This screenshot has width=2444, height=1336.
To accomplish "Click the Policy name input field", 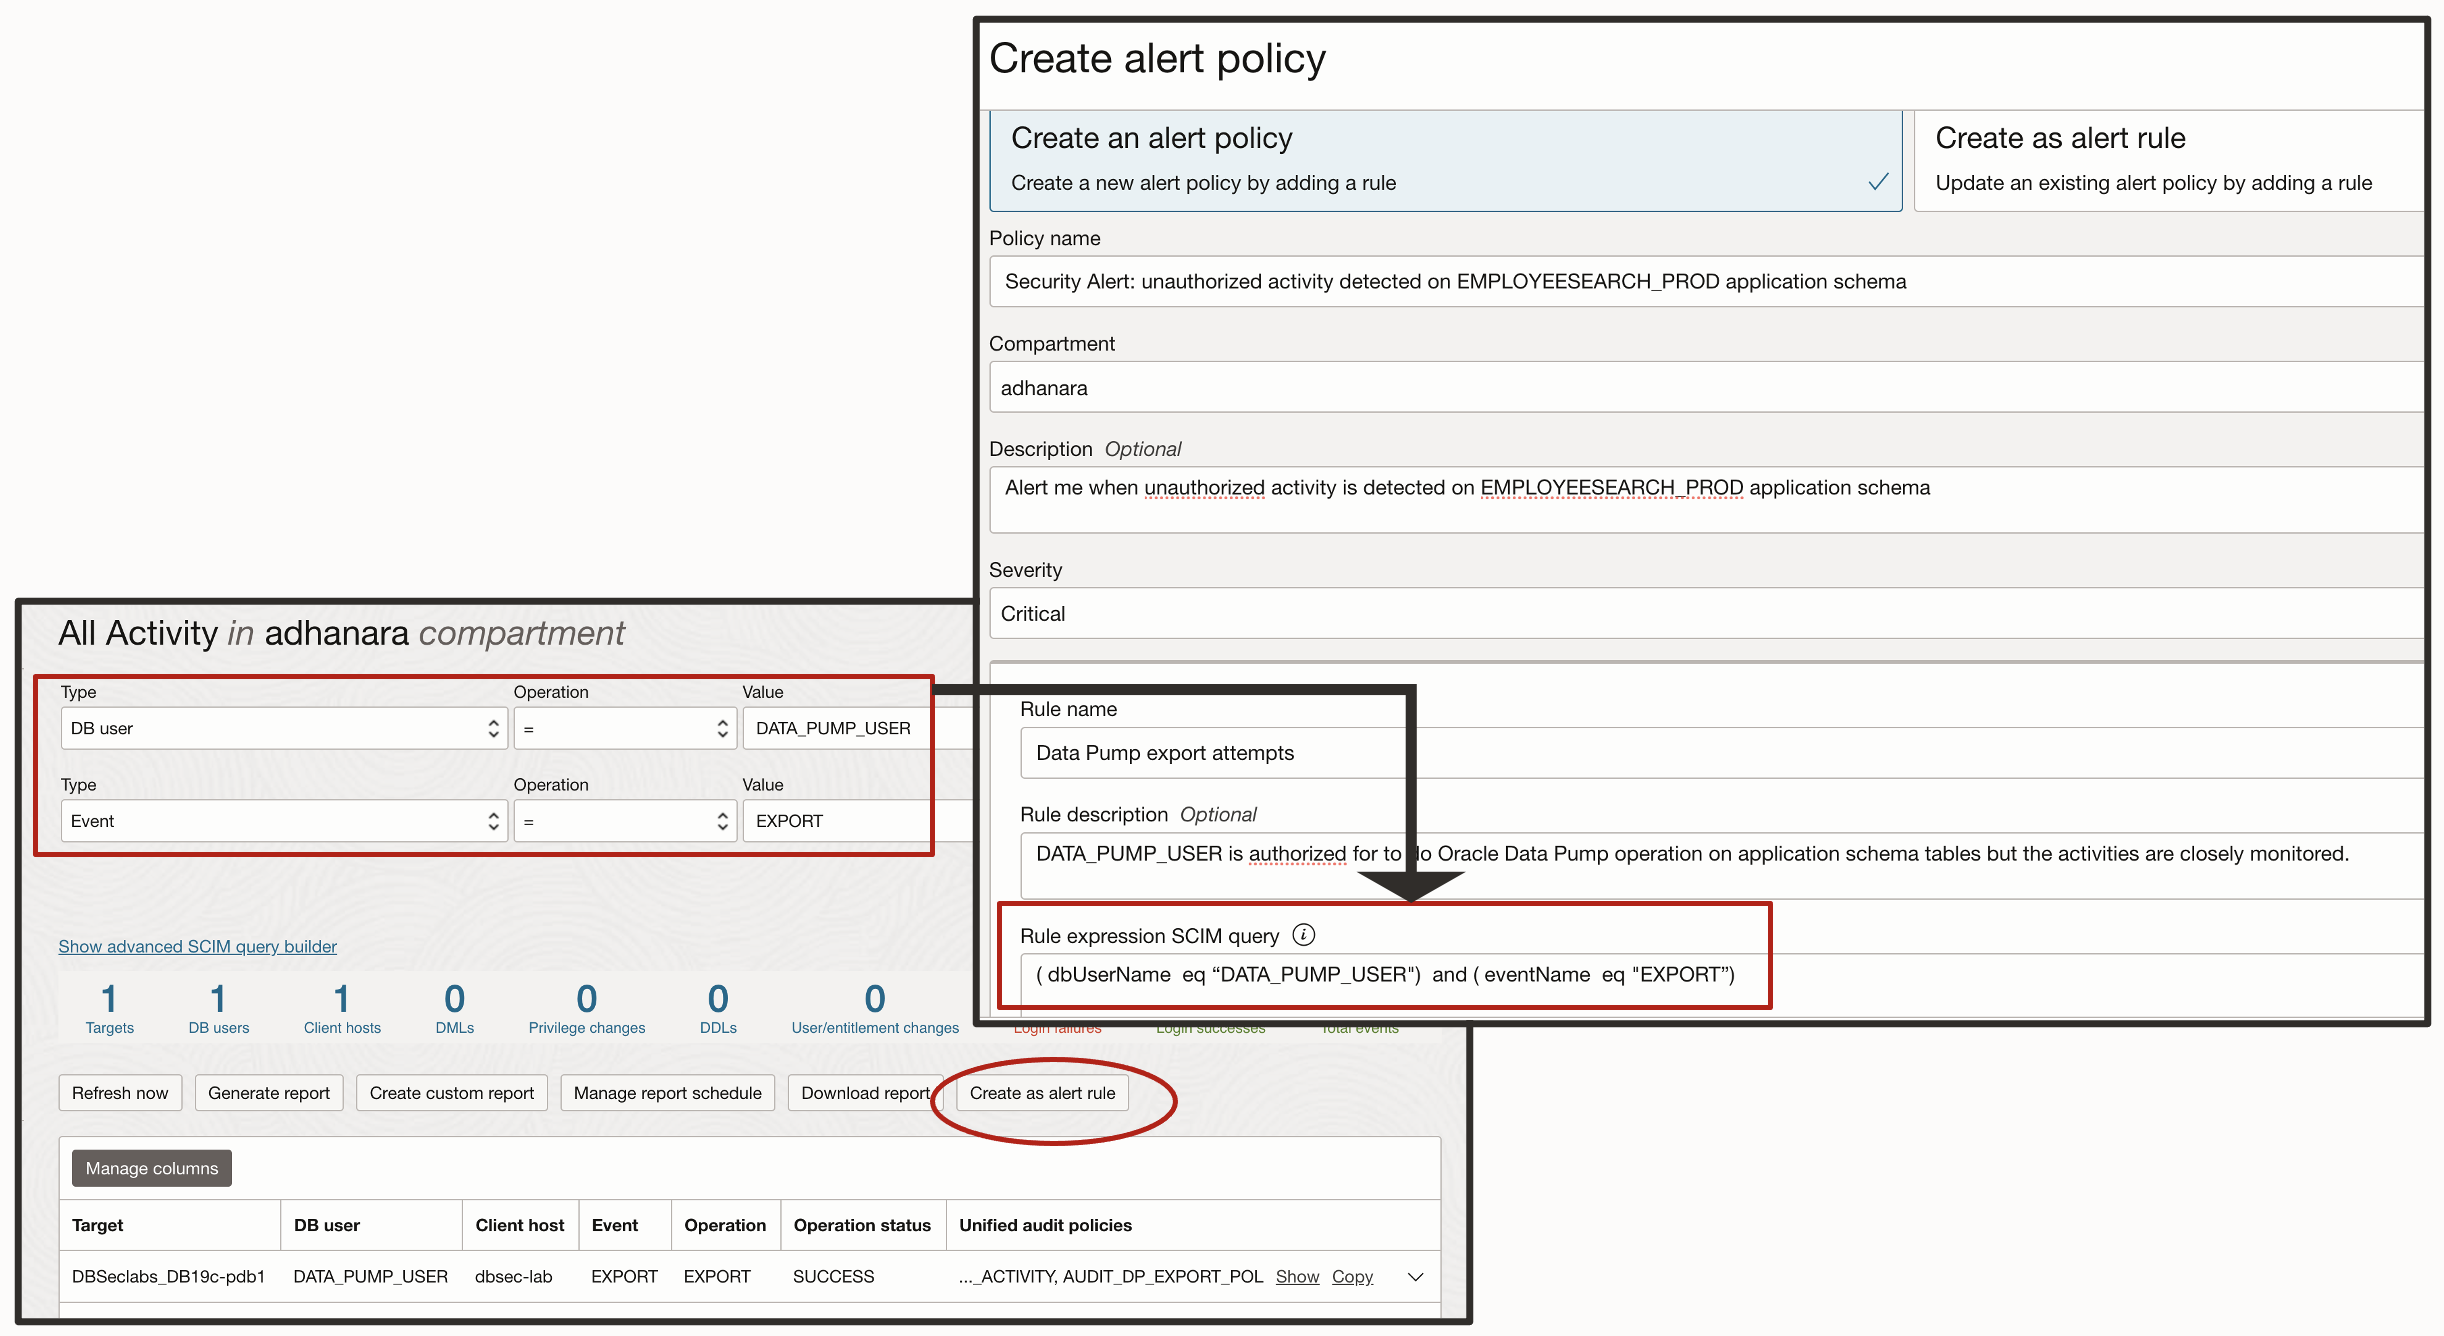I will (1700, 281).
